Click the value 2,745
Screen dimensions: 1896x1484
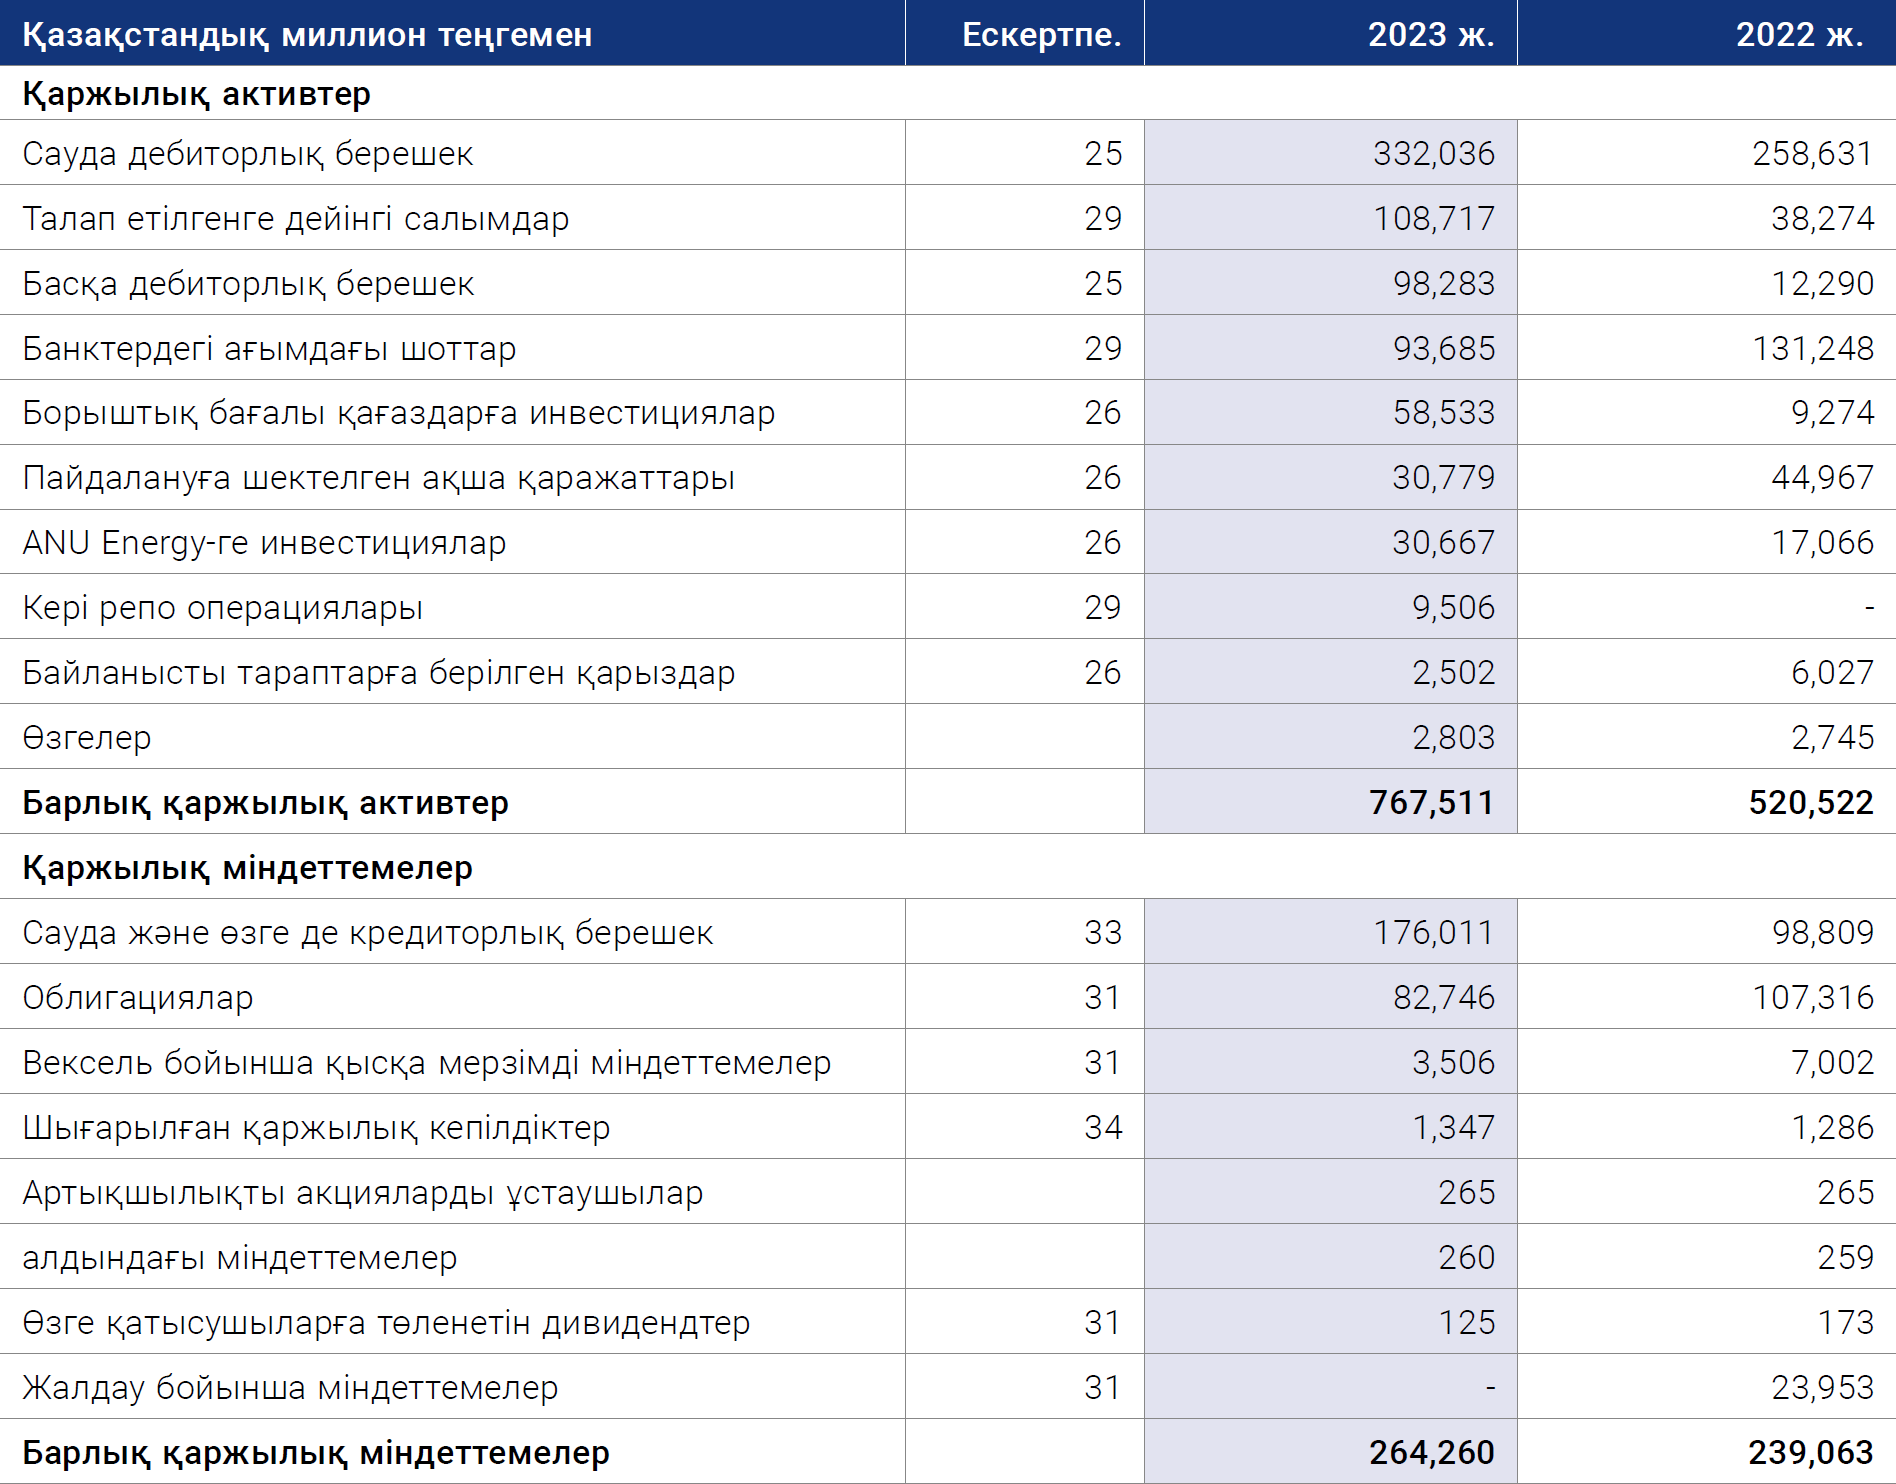point(1832,738)
